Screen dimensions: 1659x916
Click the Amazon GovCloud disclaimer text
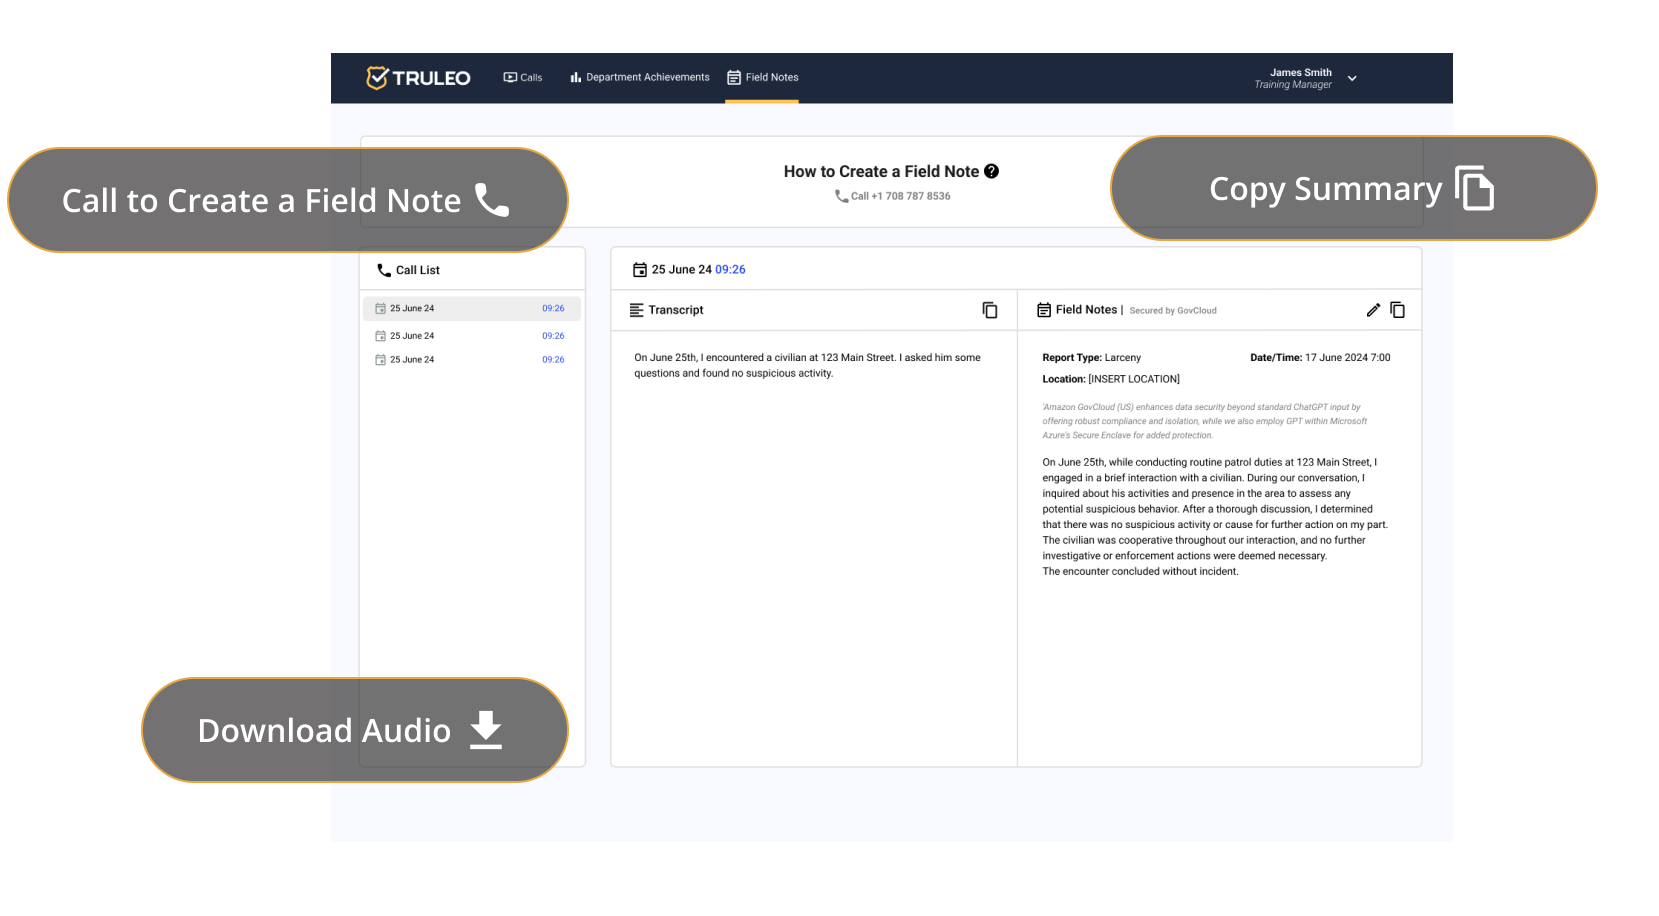1205,421
